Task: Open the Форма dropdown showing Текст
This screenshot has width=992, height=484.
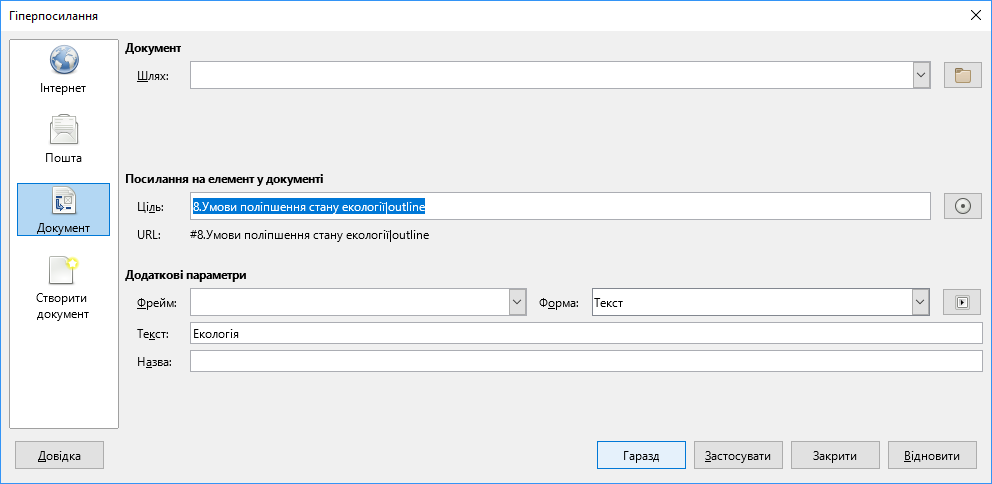Action: click(x=761, y=302)
